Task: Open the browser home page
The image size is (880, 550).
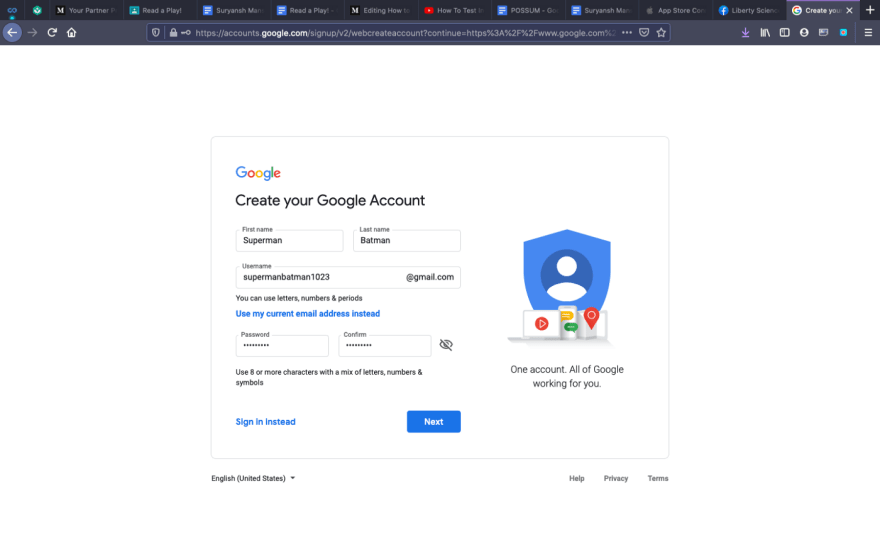Action: [x=71, y=33]
